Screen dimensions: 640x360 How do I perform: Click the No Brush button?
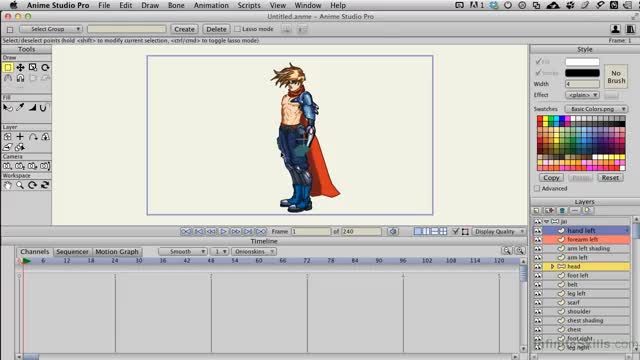(x=616, y=77)
